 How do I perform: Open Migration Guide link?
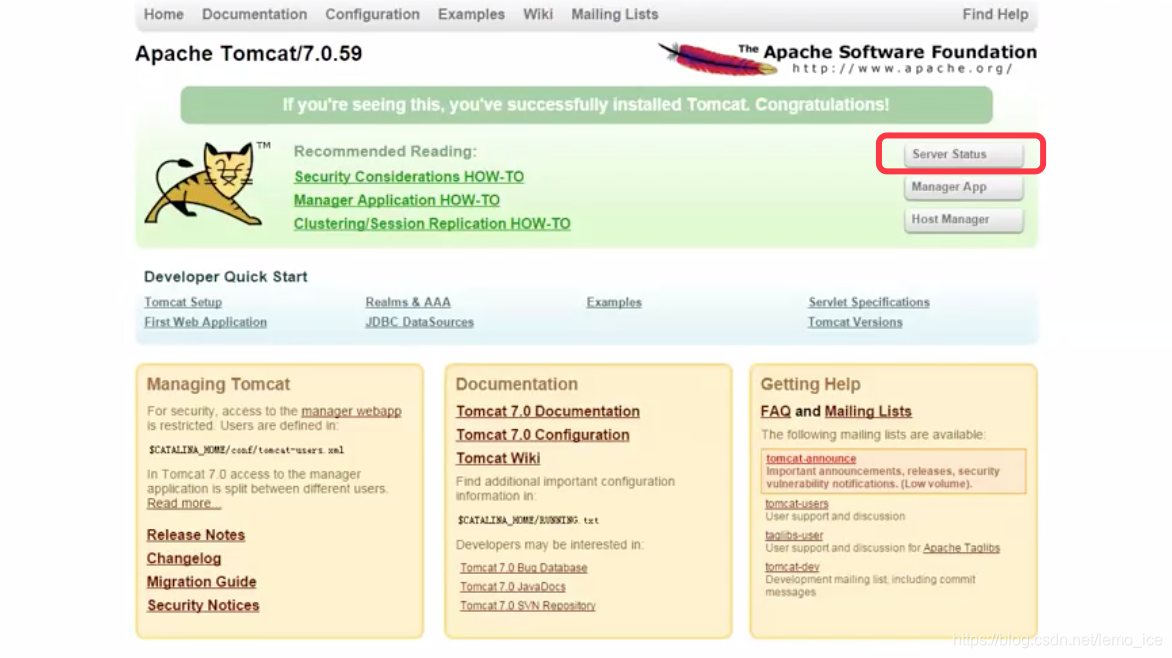(x=202, y=582)
